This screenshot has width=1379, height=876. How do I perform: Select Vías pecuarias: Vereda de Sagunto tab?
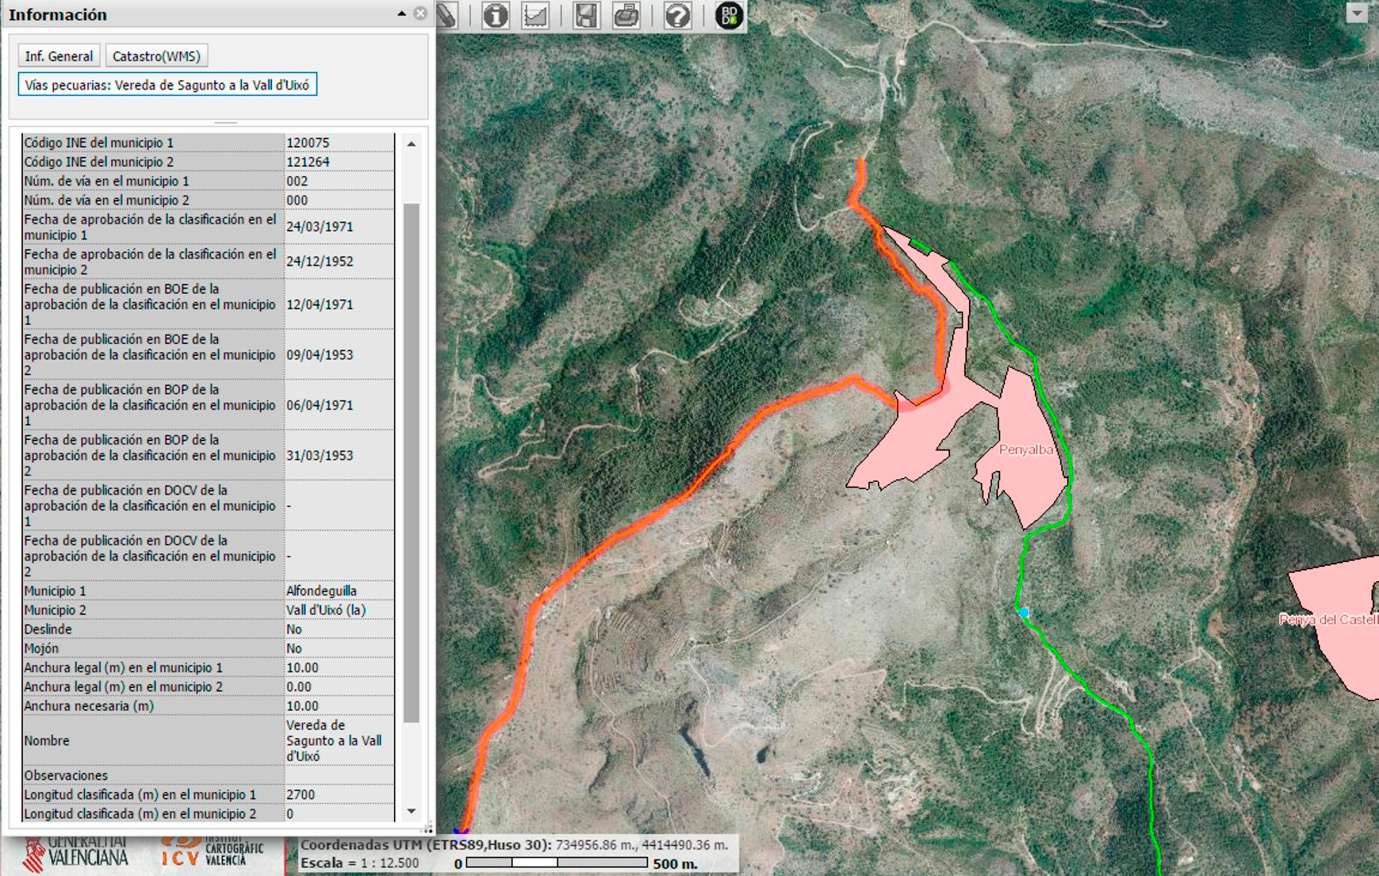(167, 85)
